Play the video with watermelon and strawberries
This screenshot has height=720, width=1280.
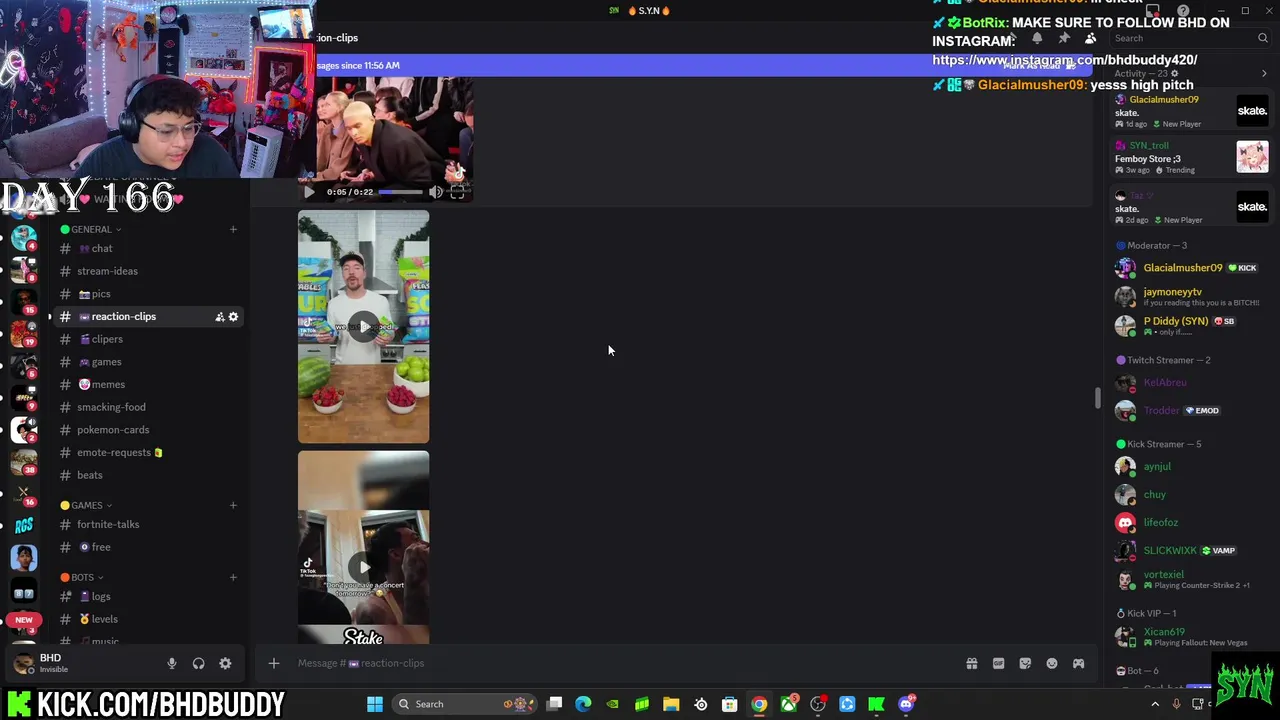(363, 326)
